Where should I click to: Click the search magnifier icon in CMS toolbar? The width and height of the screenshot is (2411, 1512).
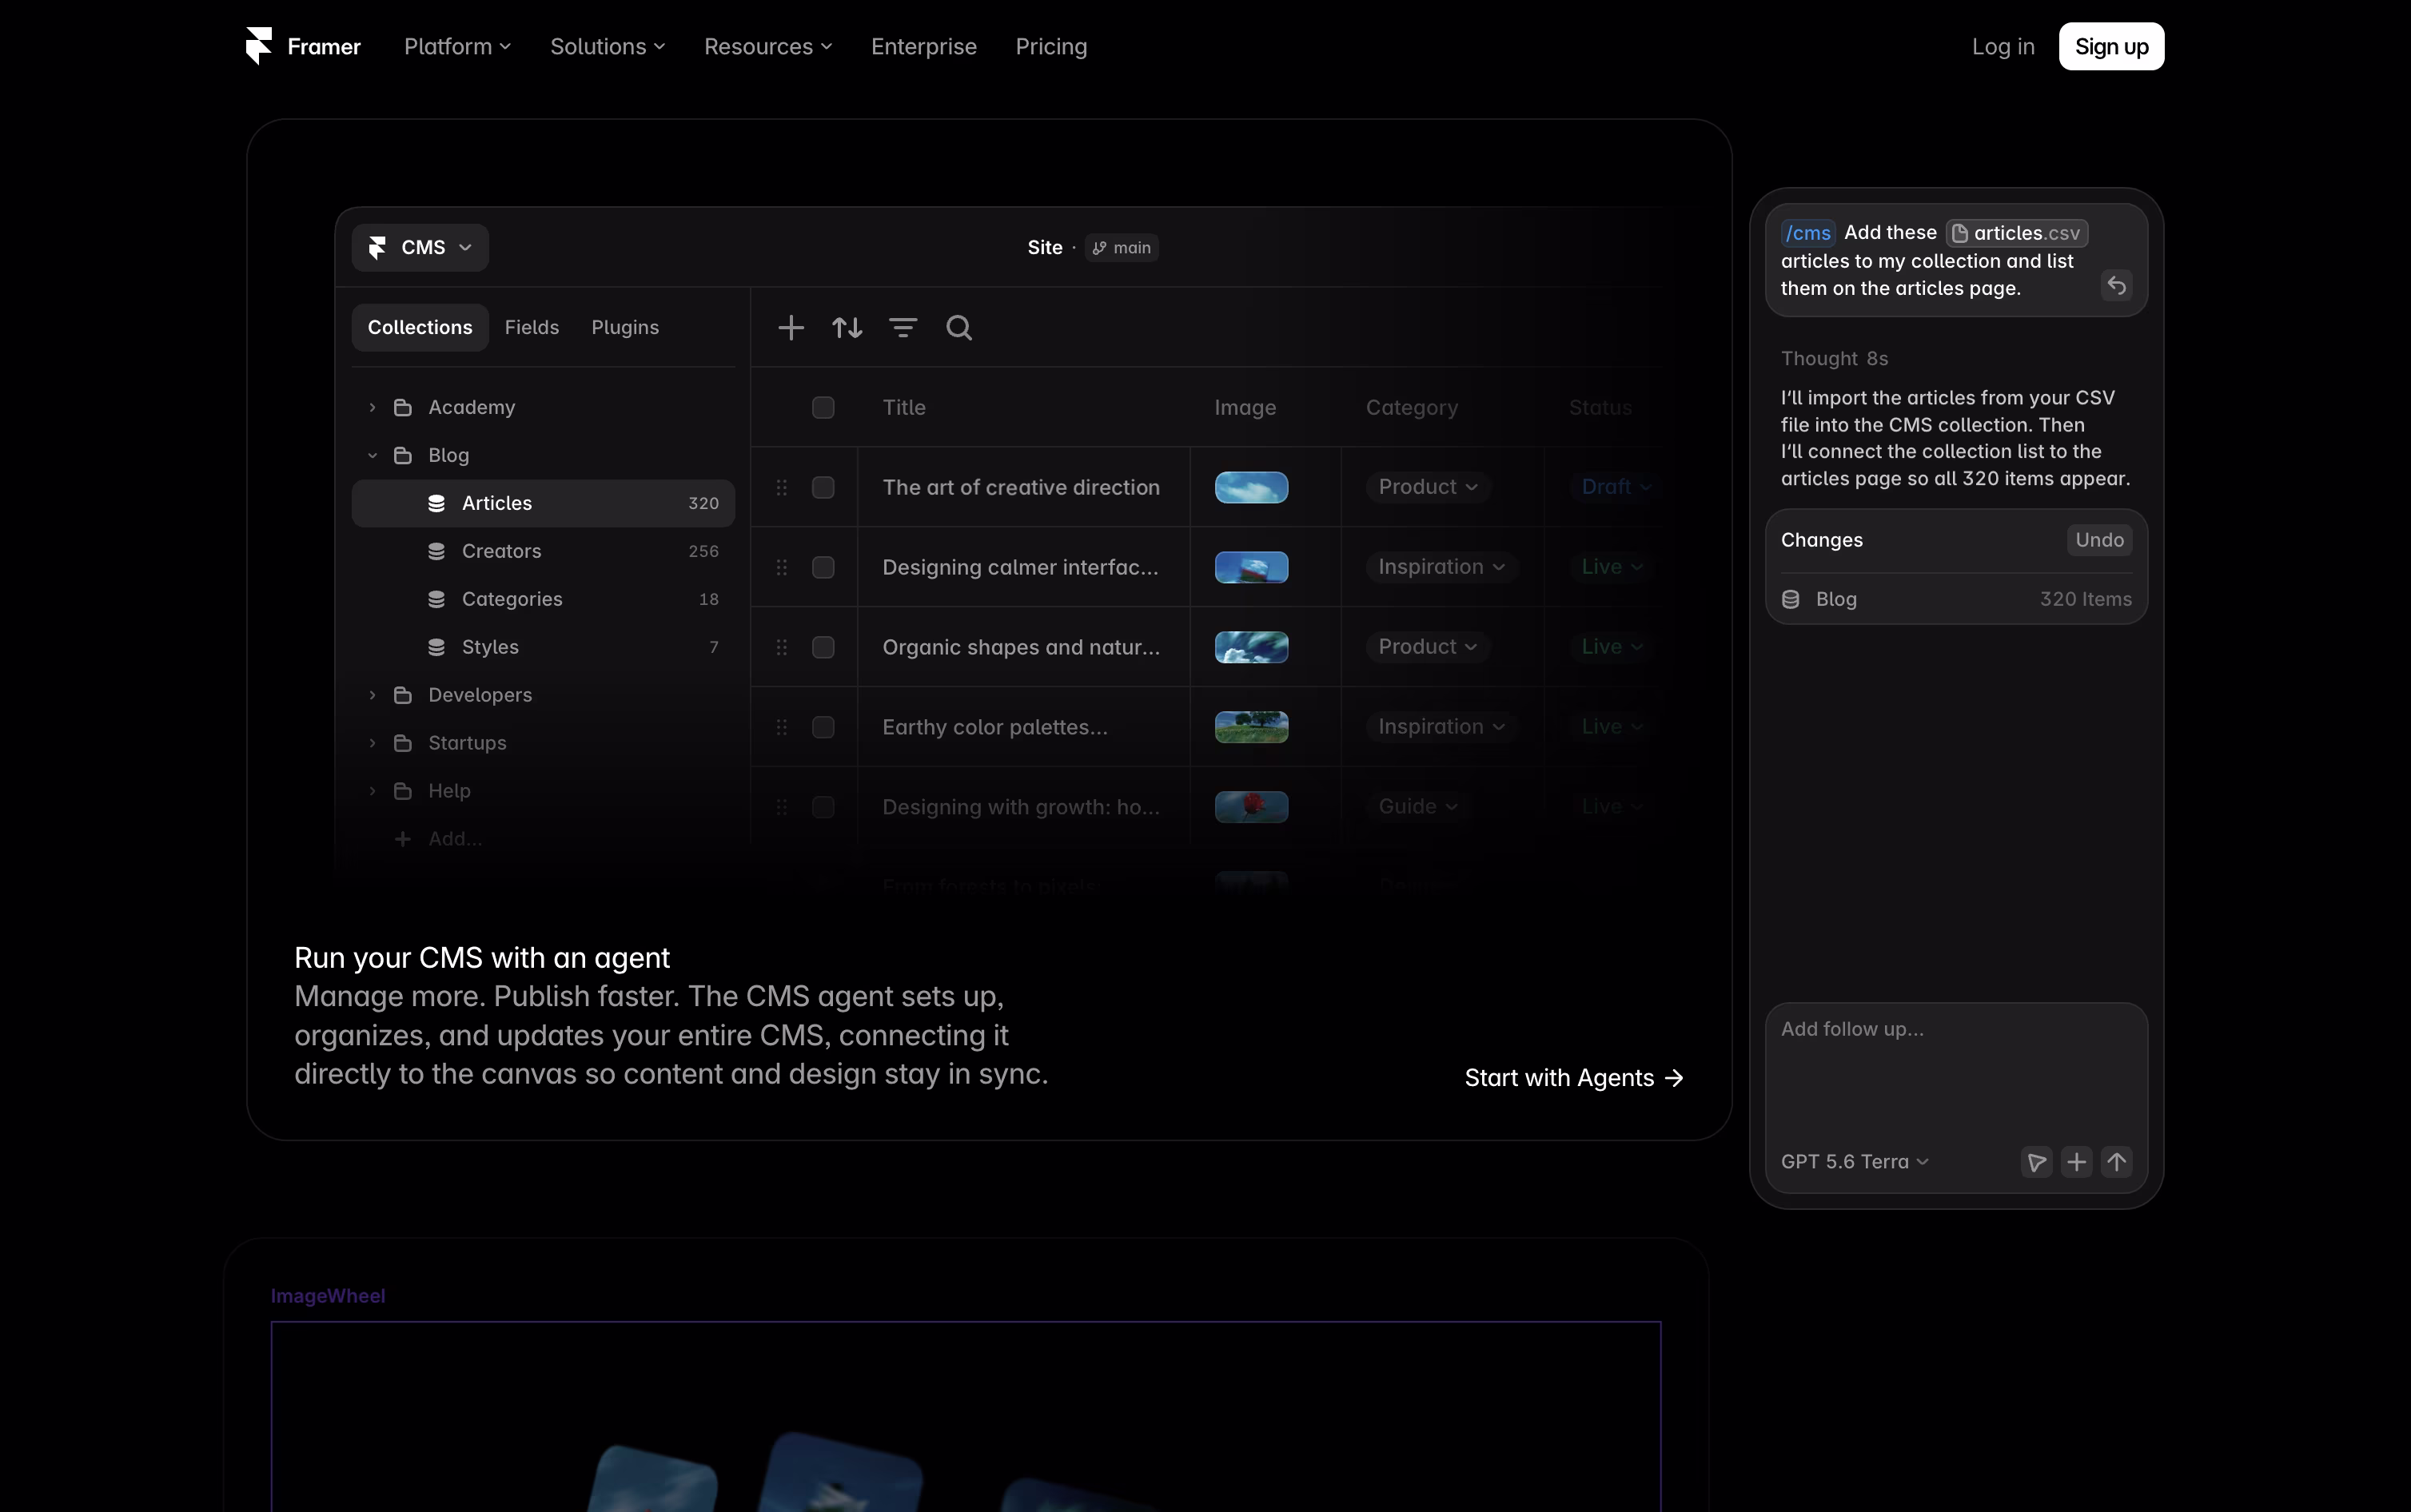pos(959,327)
